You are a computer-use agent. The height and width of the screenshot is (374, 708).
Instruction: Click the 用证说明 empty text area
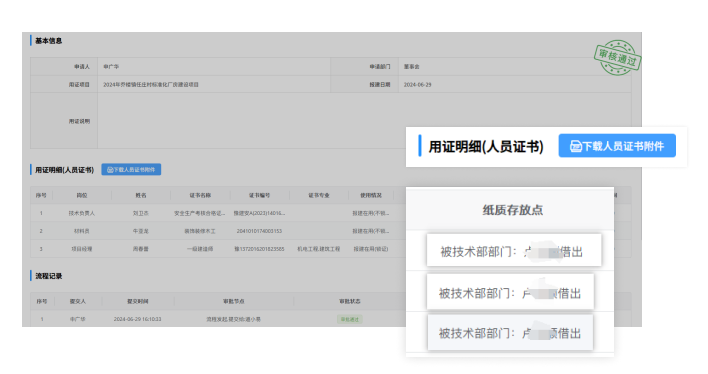click(x=252, y=121)
